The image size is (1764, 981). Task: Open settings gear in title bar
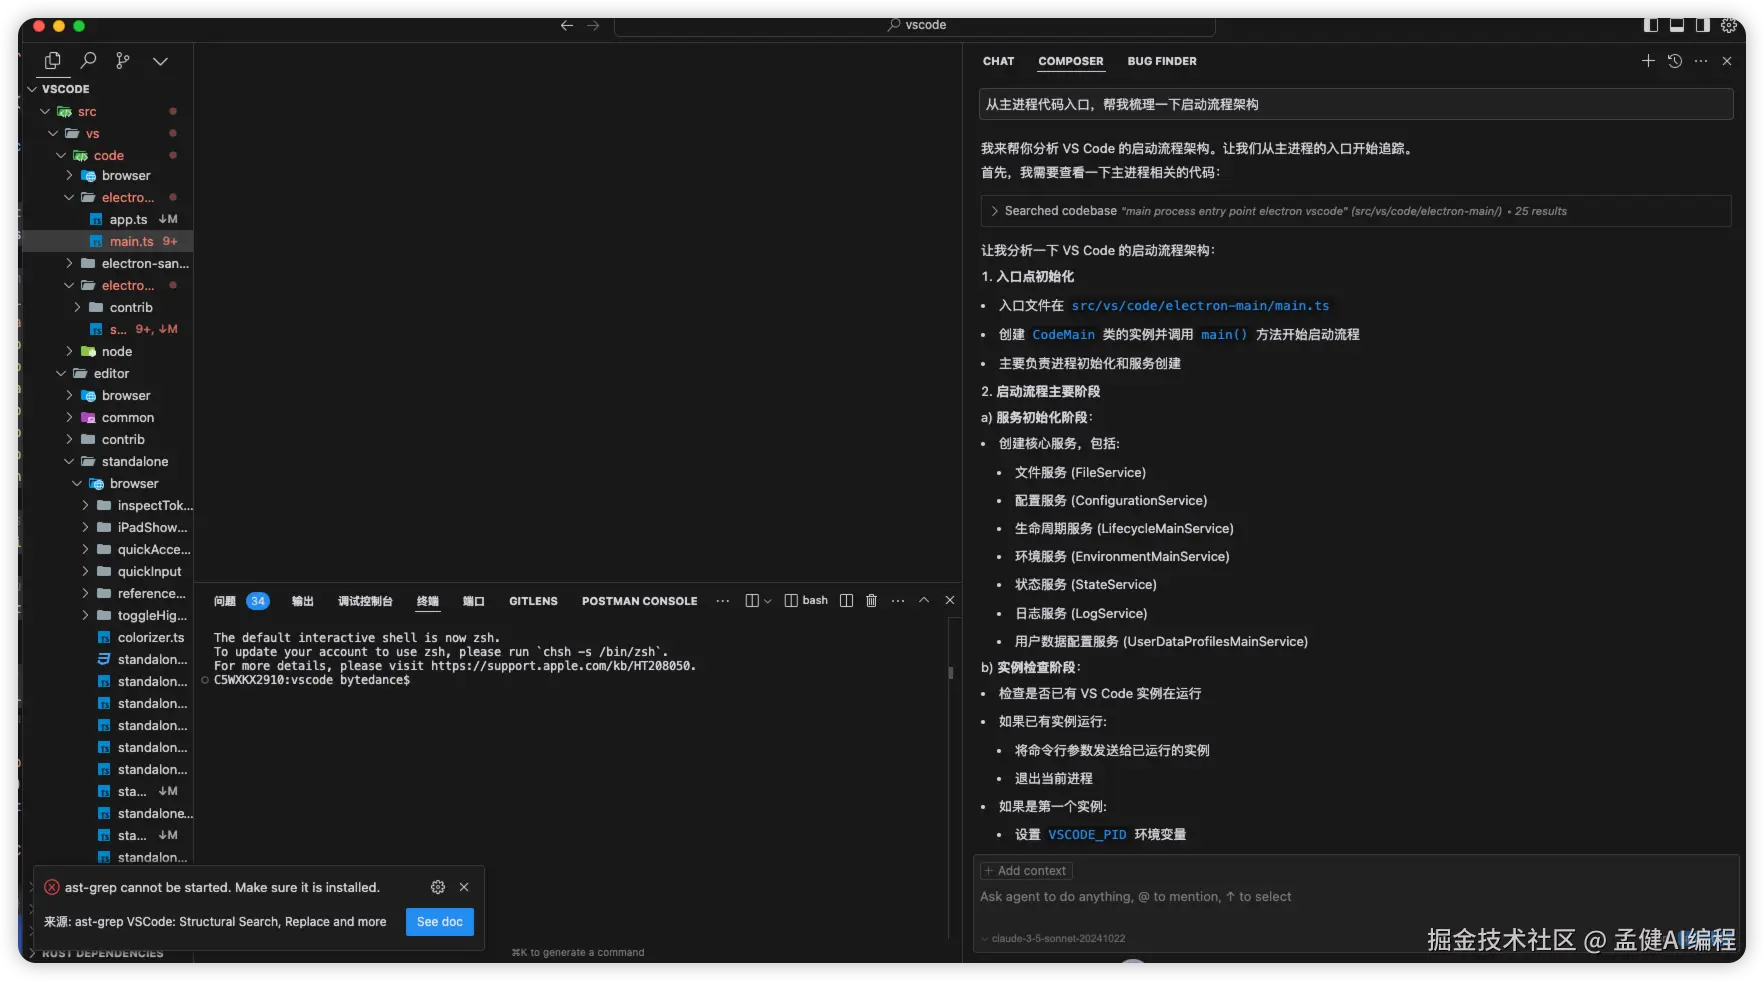tap(1728, 25)
